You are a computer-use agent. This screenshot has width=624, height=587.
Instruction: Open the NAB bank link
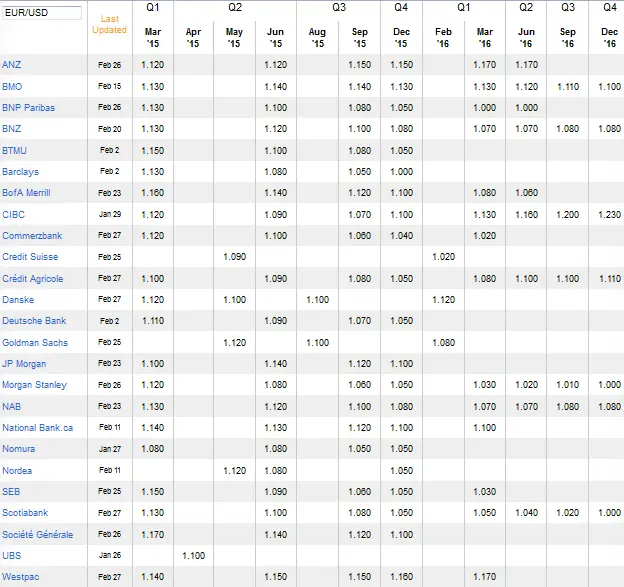[x=12, y=407]
